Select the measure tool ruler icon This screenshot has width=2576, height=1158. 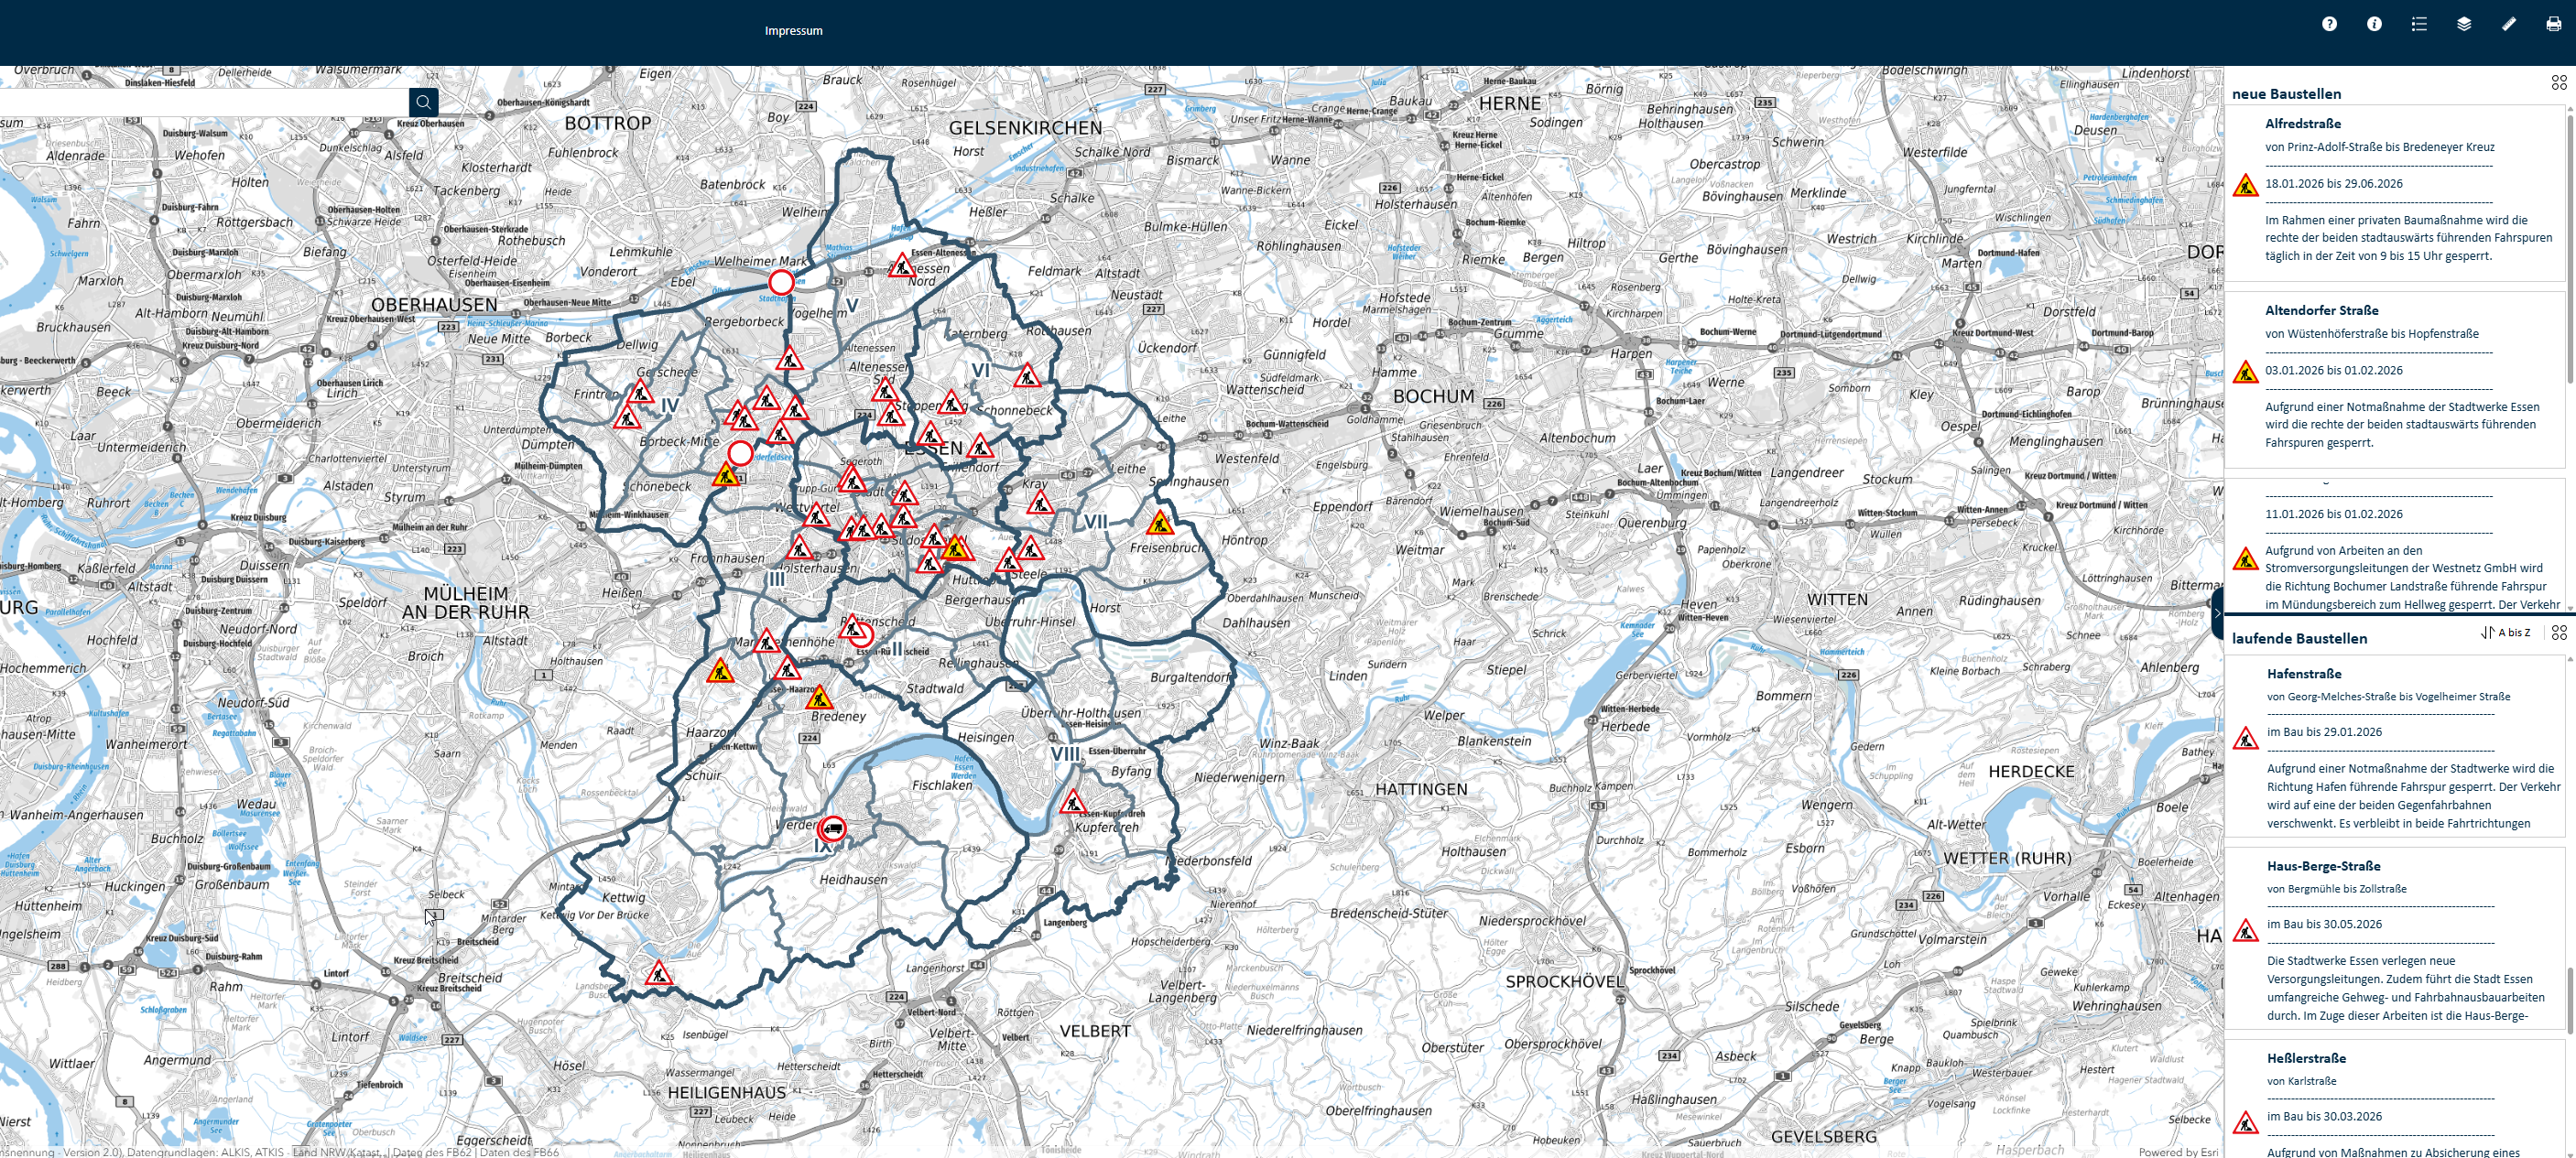(2508, 23)
